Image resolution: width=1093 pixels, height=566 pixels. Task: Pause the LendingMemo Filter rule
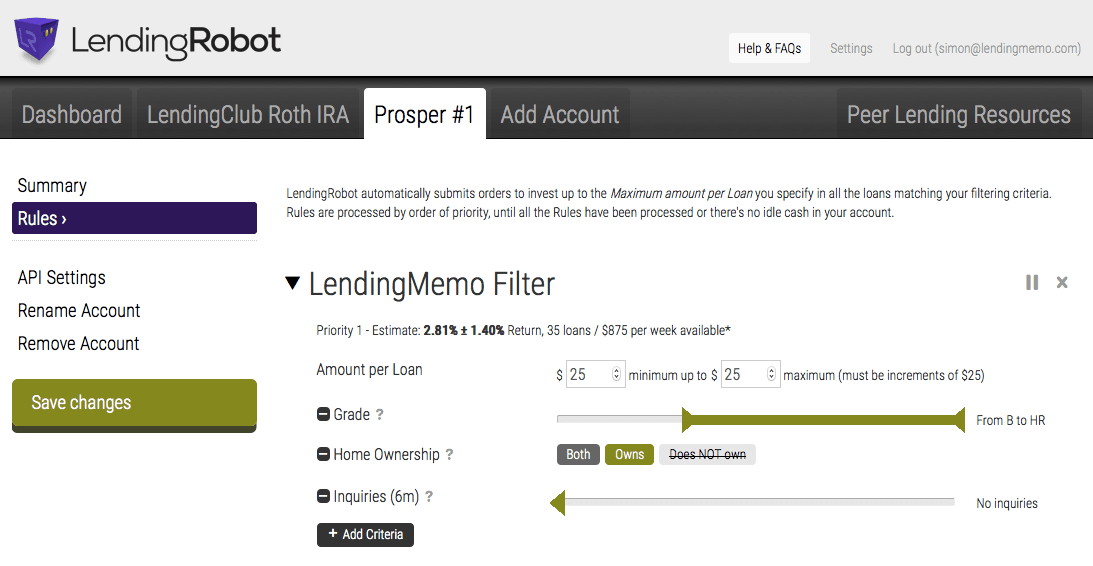pos(1032,283)
